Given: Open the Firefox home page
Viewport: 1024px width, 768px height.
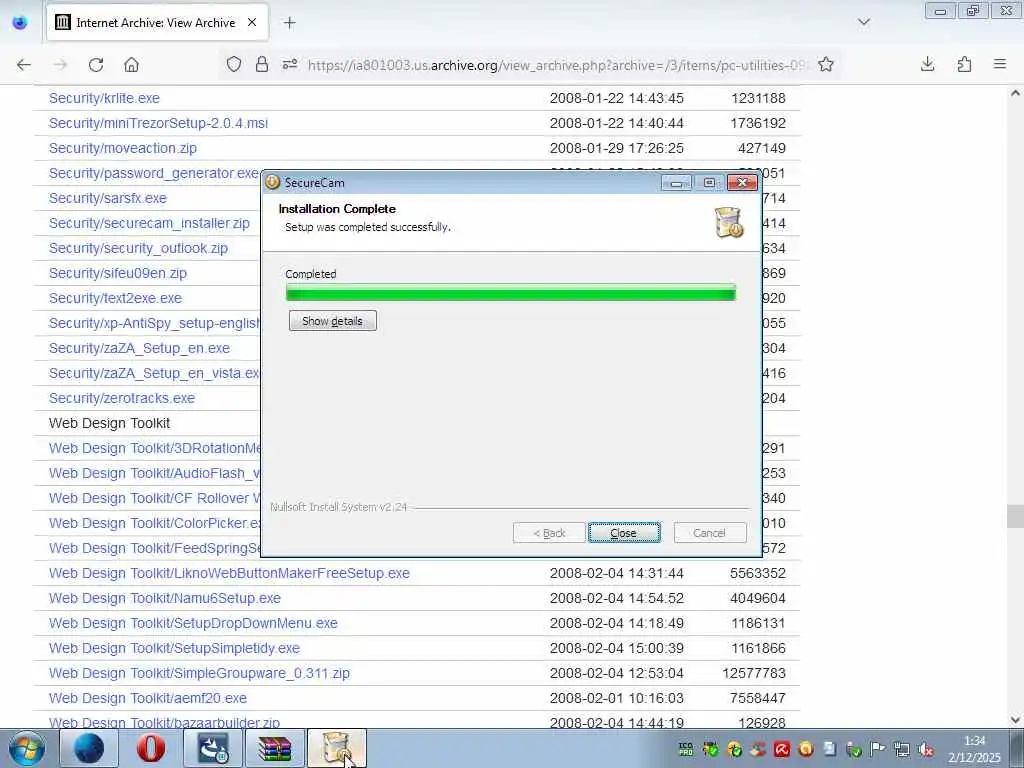Looking at the screenshot, I should (131, 65).
